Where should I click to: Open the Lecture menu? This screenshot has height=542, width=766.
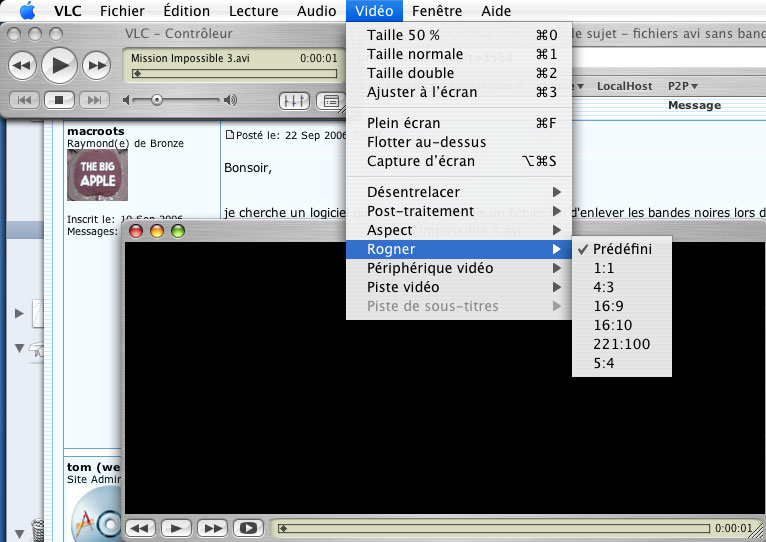tap(254, 11)
